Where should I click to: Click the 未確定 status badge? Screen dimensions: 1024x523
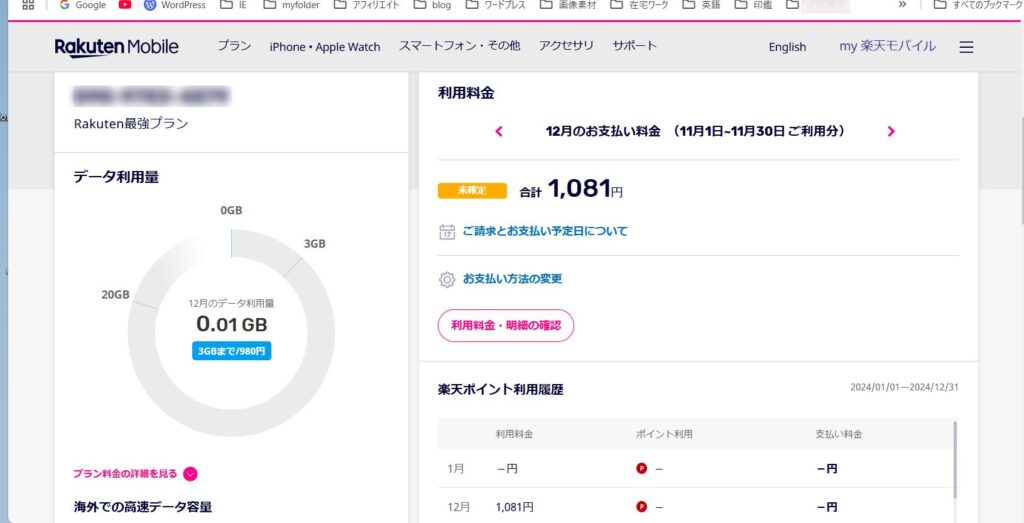coord(472,191)
